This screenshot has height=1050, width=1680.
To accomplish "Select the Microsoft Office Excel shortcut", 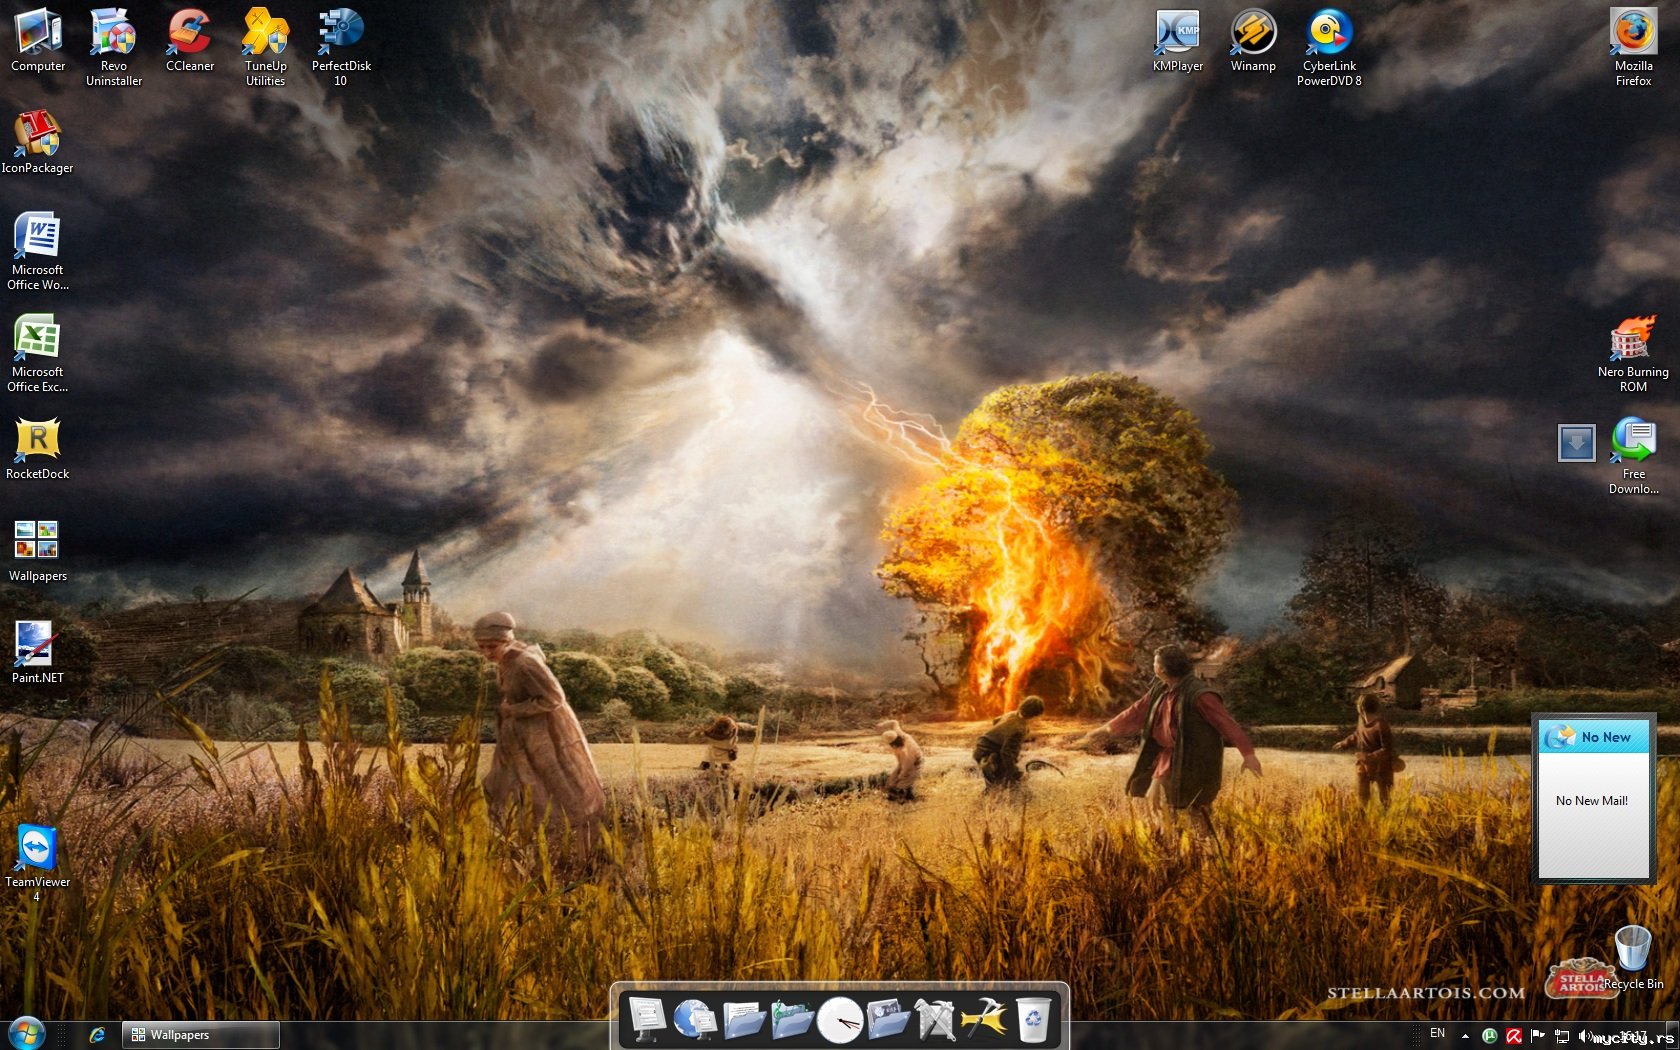I will (x=38, y=353).
